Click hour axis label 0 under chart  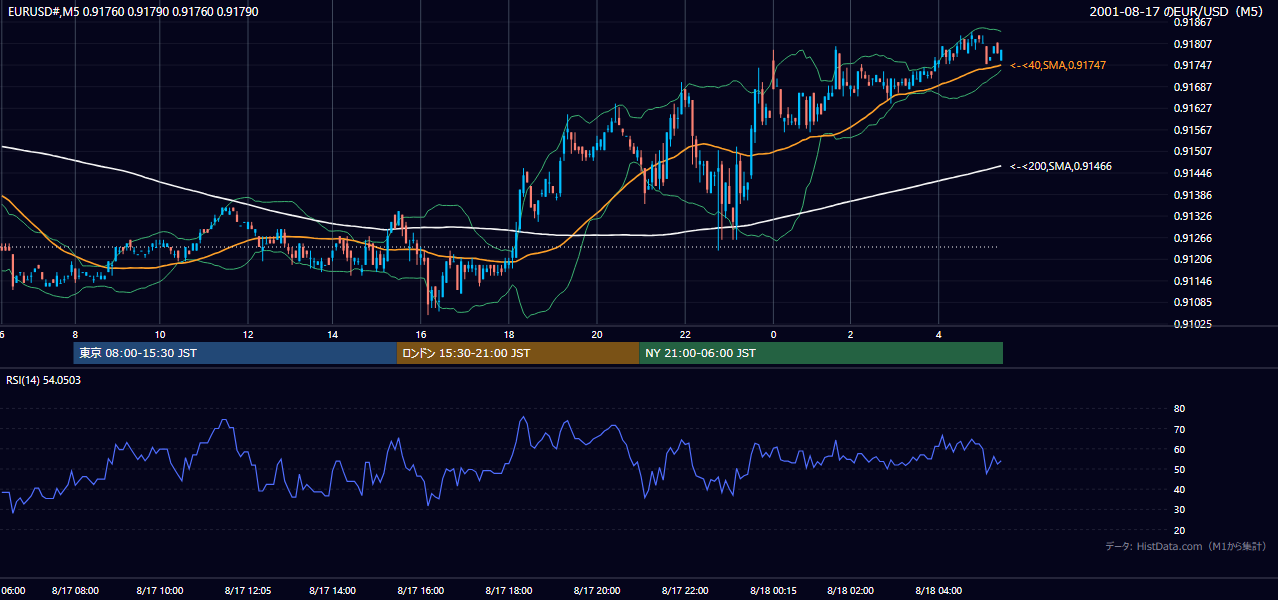[773, 334]
